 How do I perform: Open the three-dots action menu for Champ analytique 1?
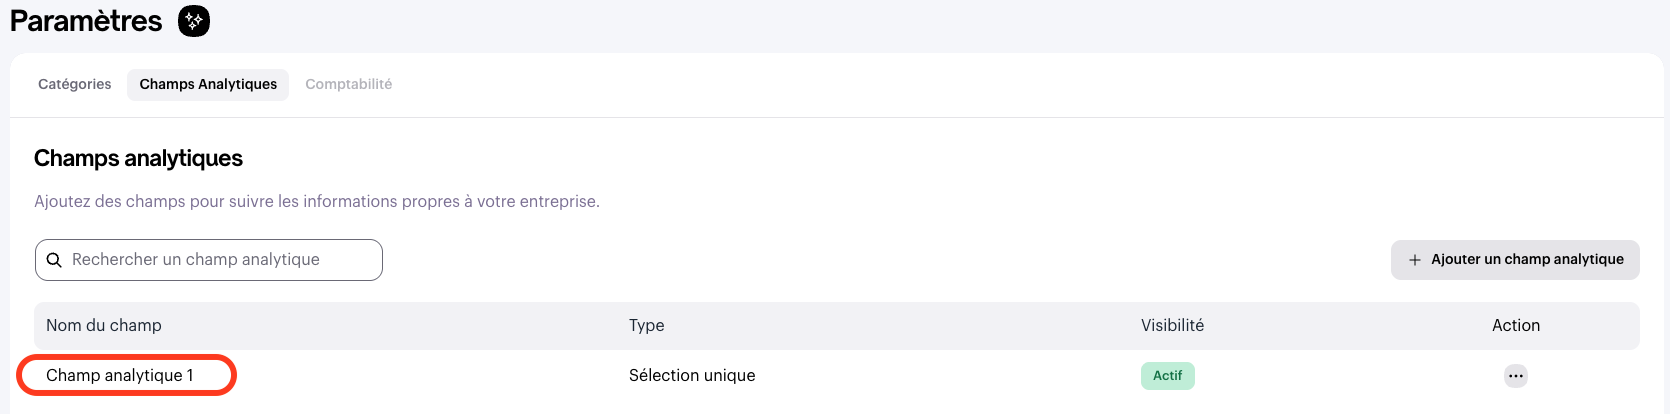pos(1515,376)
